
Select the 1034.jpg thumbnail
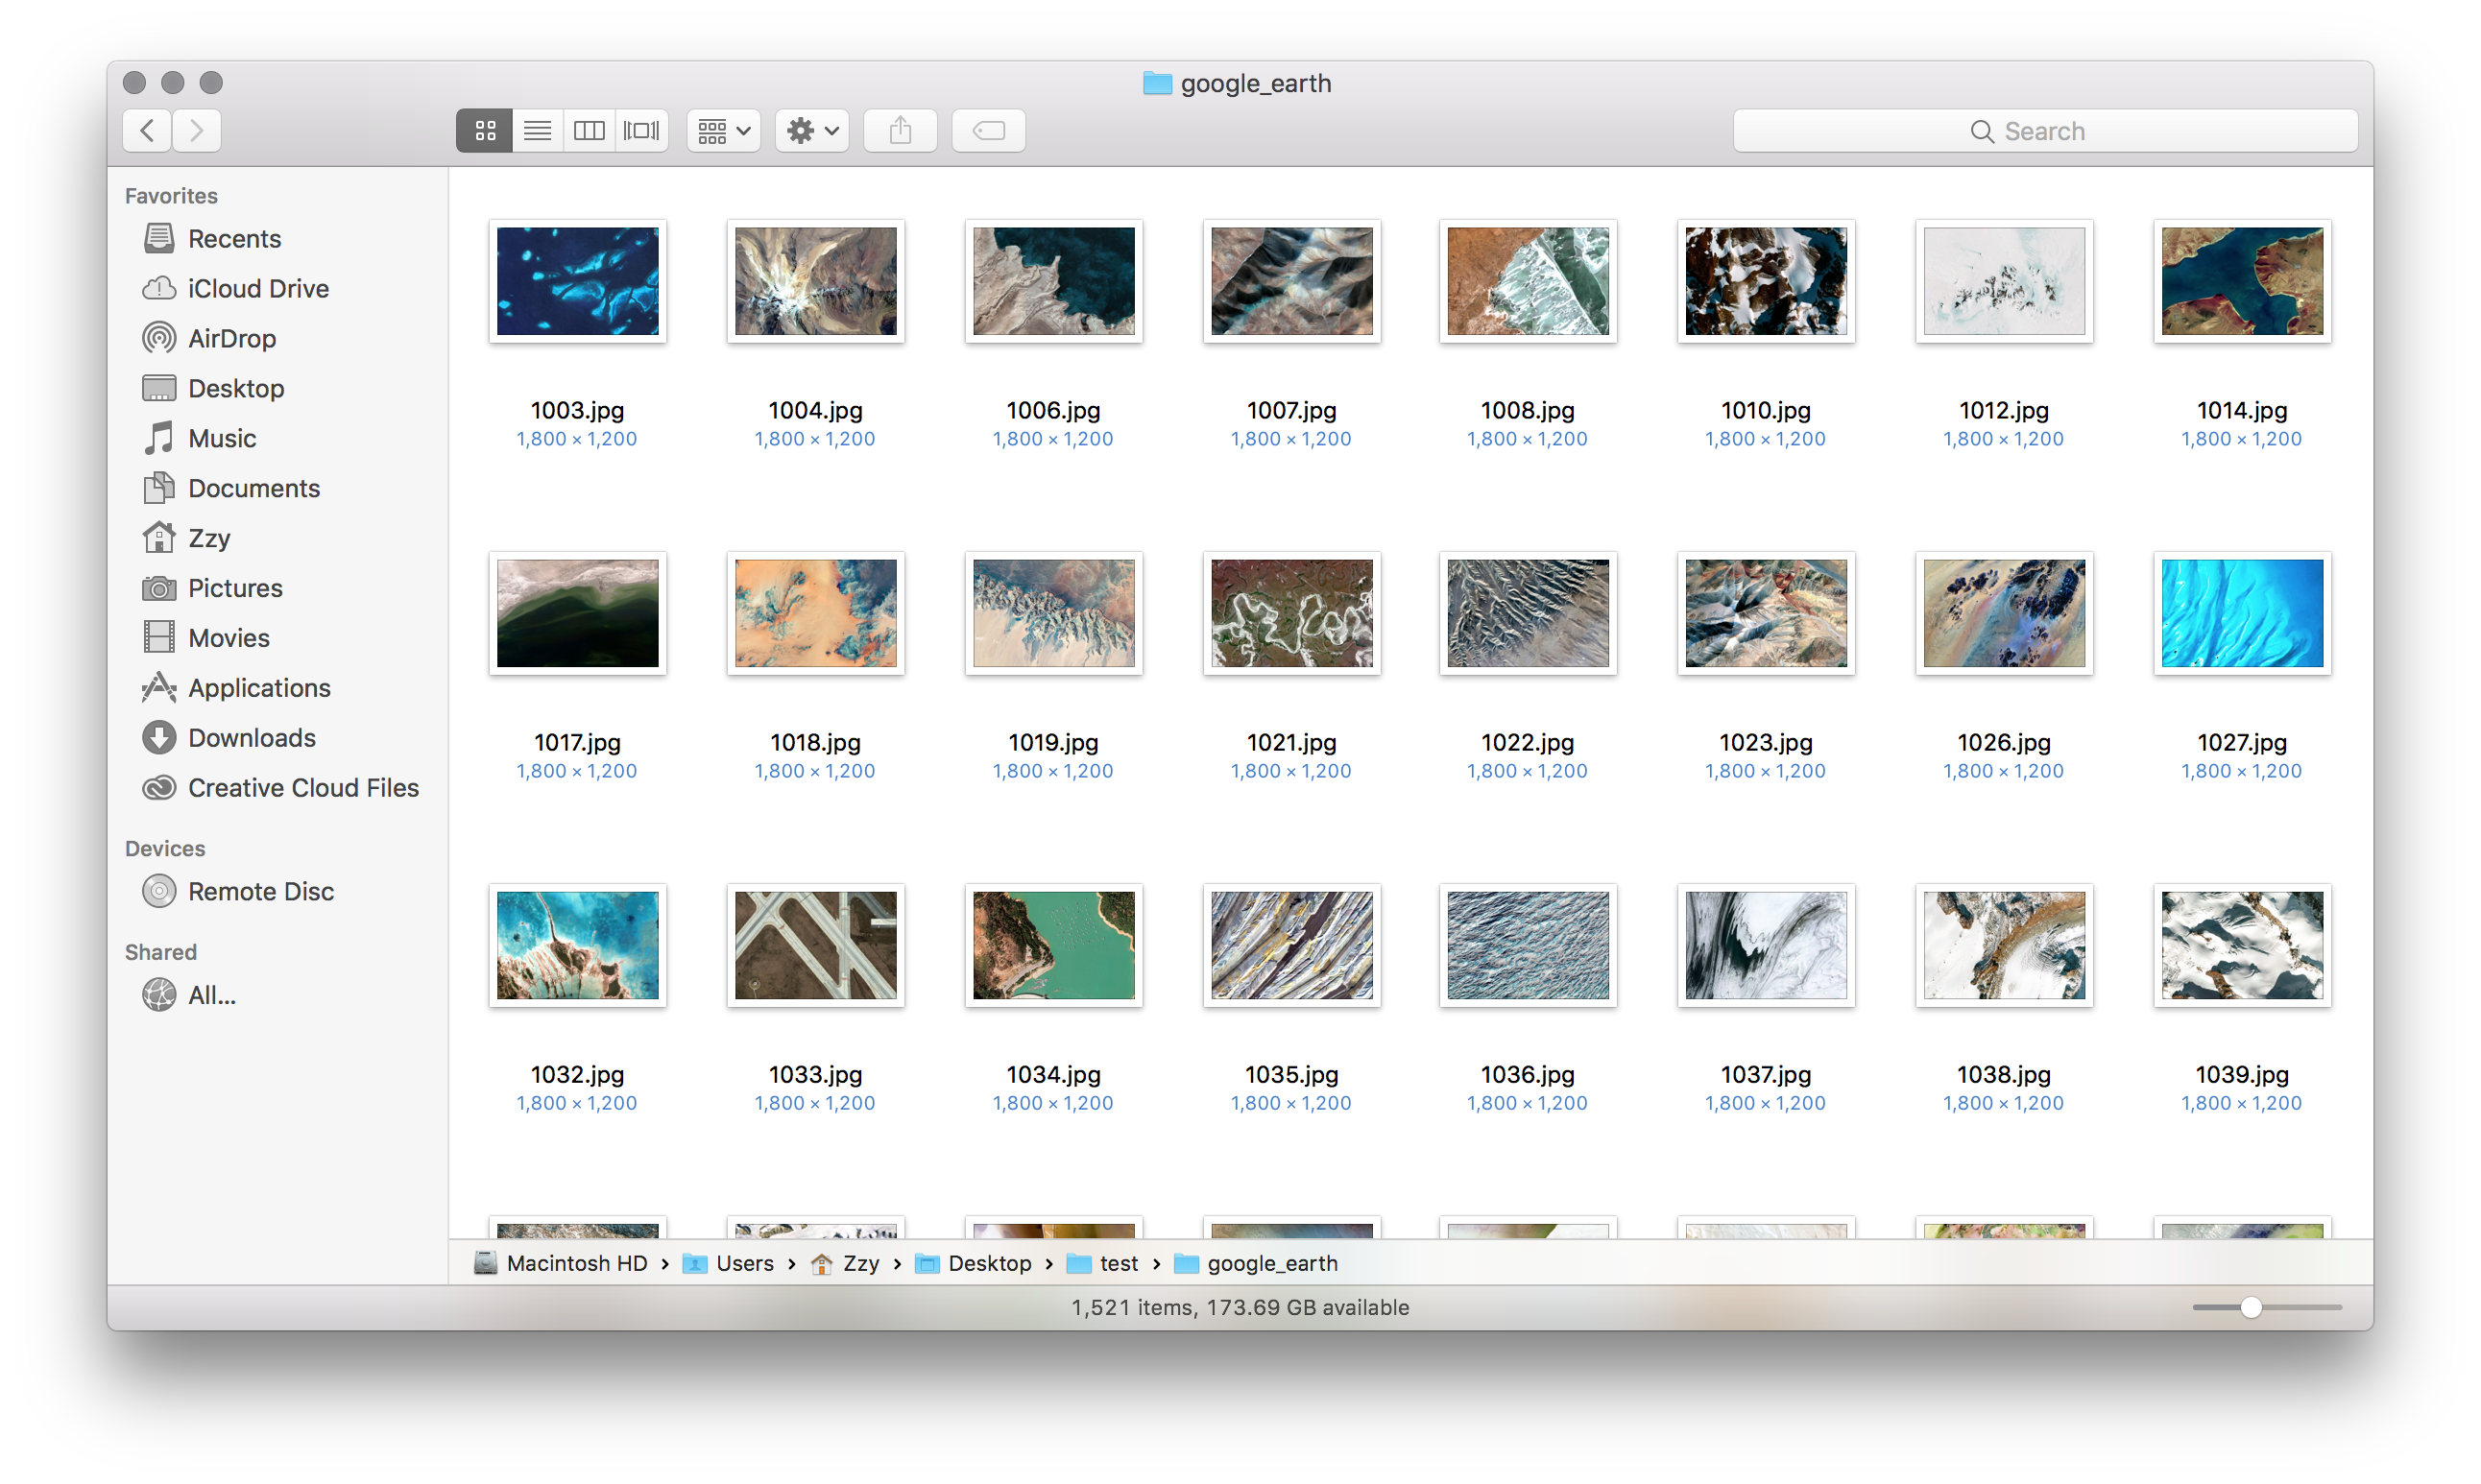point(1054,945)
